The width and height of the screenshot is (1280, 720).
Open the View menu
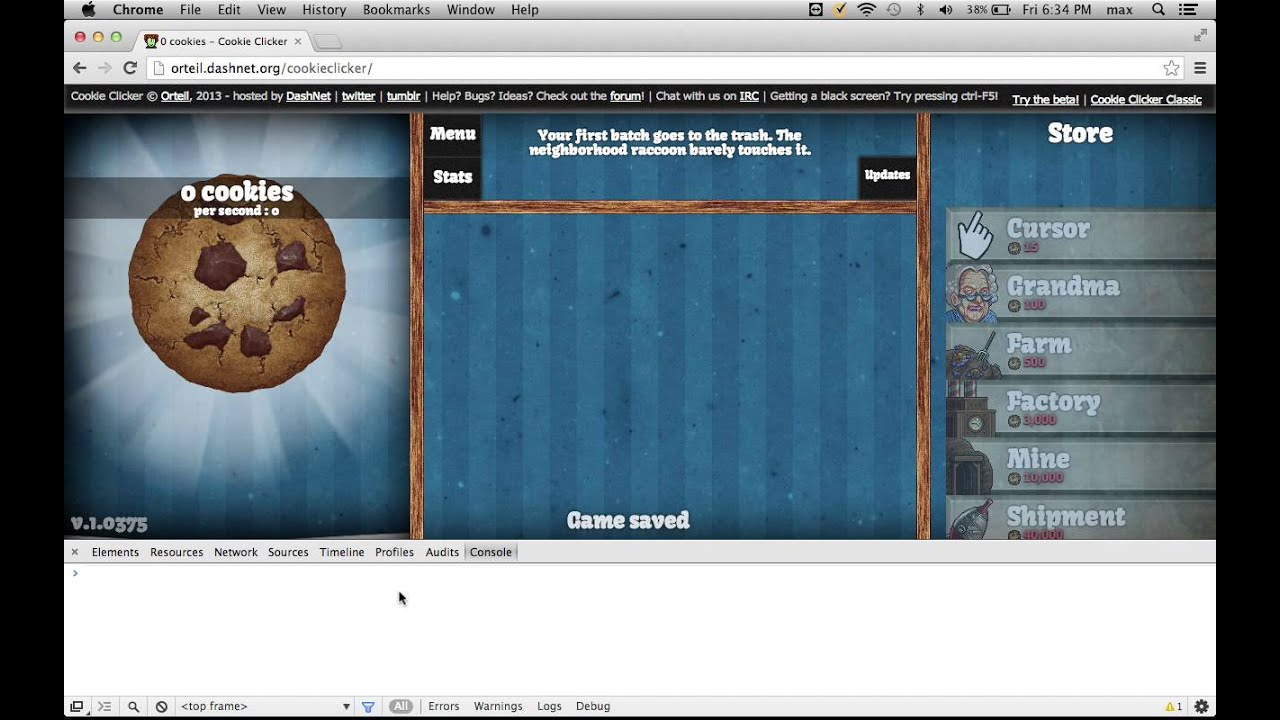tap(271, 10)
